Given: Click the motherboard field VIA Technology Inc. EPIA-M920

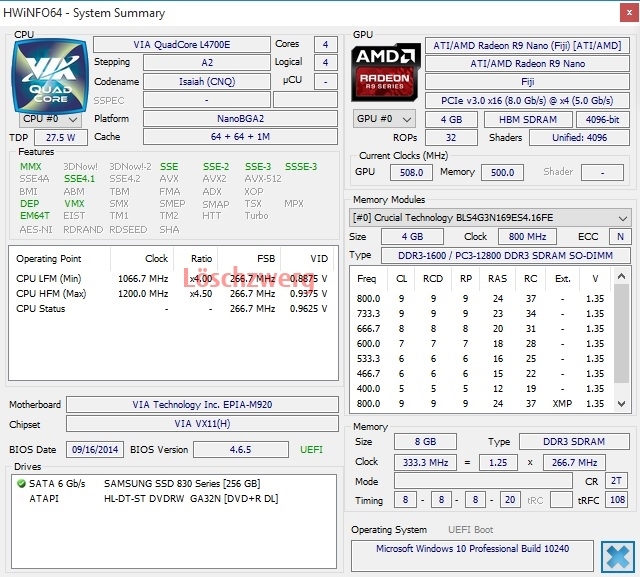Looking at the screenshot, I should (x=202, y=404).
